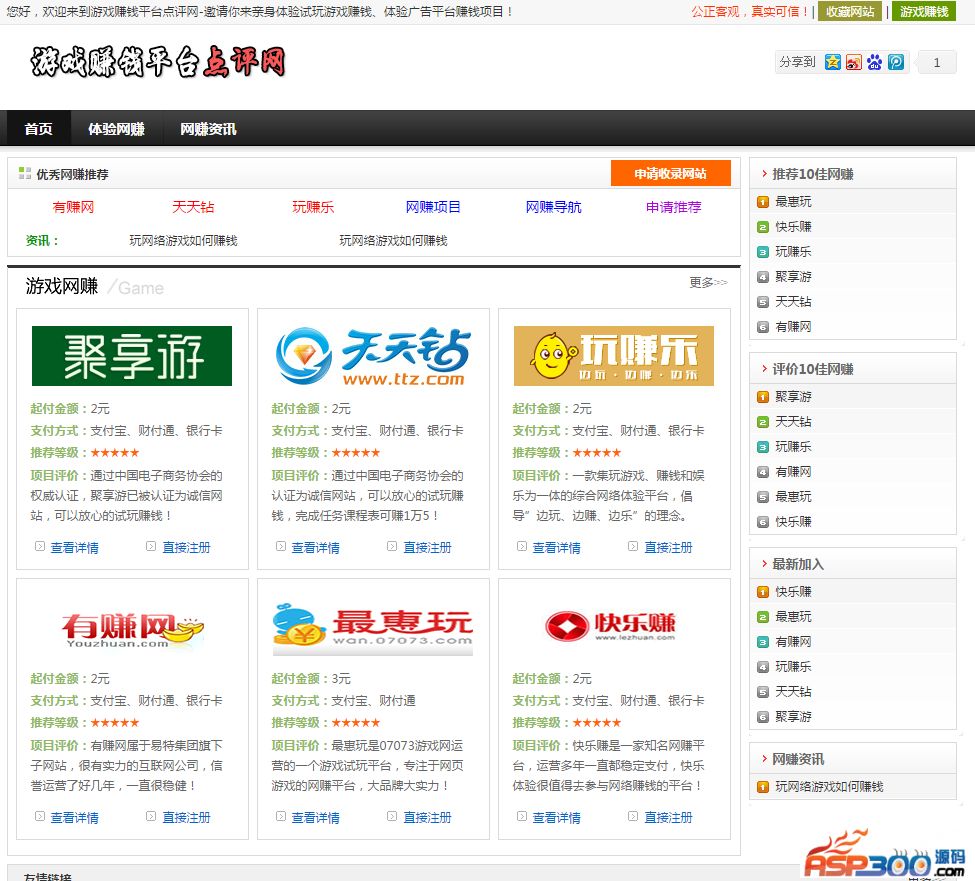Click 查看详情 under 有赚网 card
Image resolution: width=975 pixels, height=881 pixels.
coord(74,817)
